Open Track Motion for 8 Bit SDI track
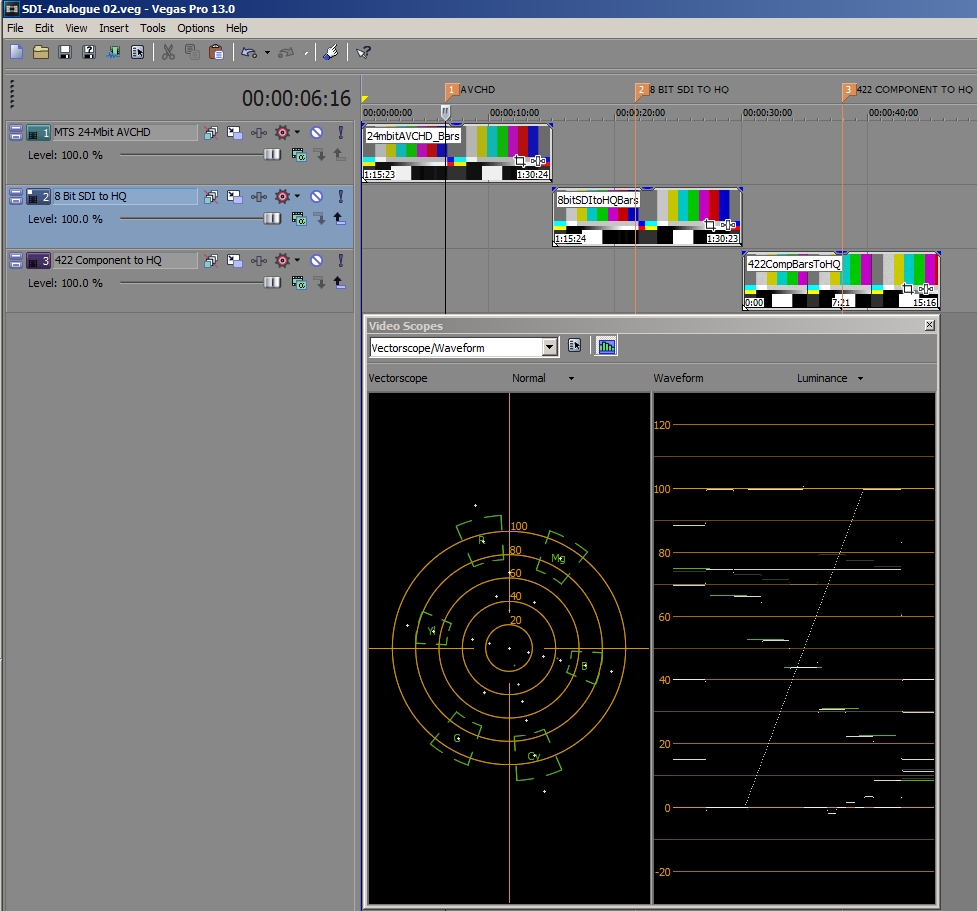The image size is (977, 911). 234,196
